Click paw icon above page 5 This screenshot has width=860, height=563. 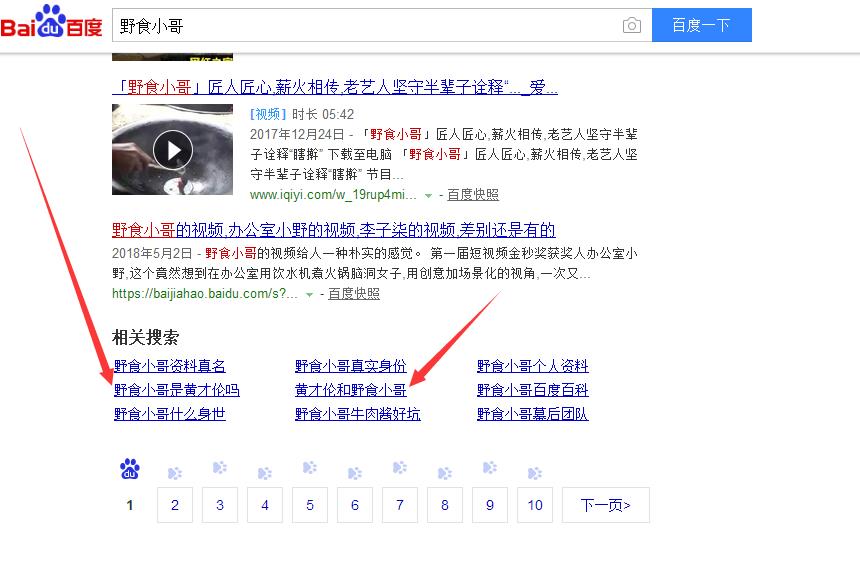click(x=309, y=468)
